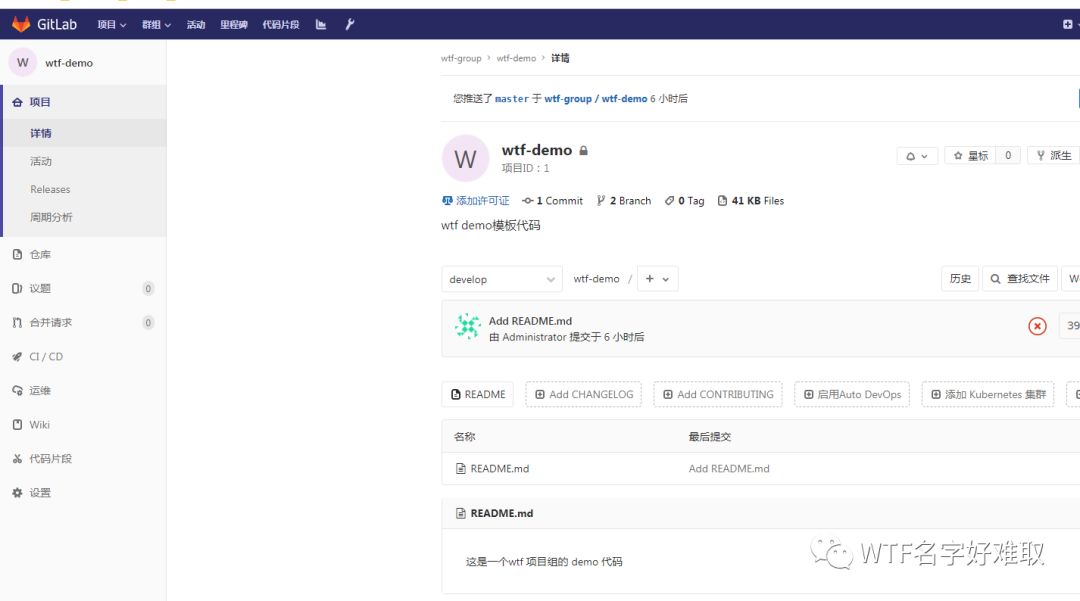Star the project with 星标 button

[x=970, y=156]
